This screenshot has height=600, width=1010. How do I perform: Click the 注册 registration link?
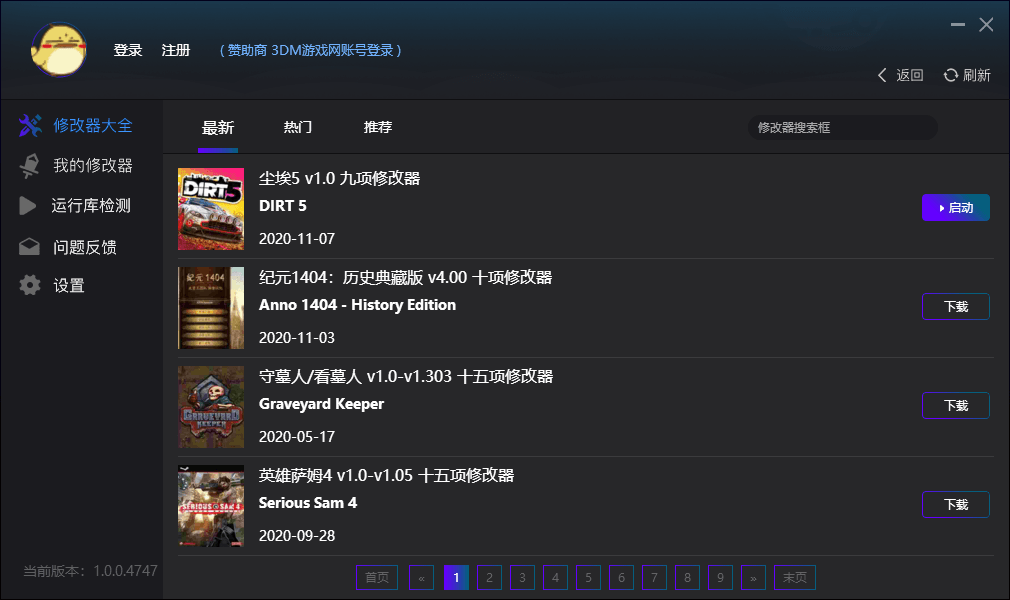(x=176, y=49)
